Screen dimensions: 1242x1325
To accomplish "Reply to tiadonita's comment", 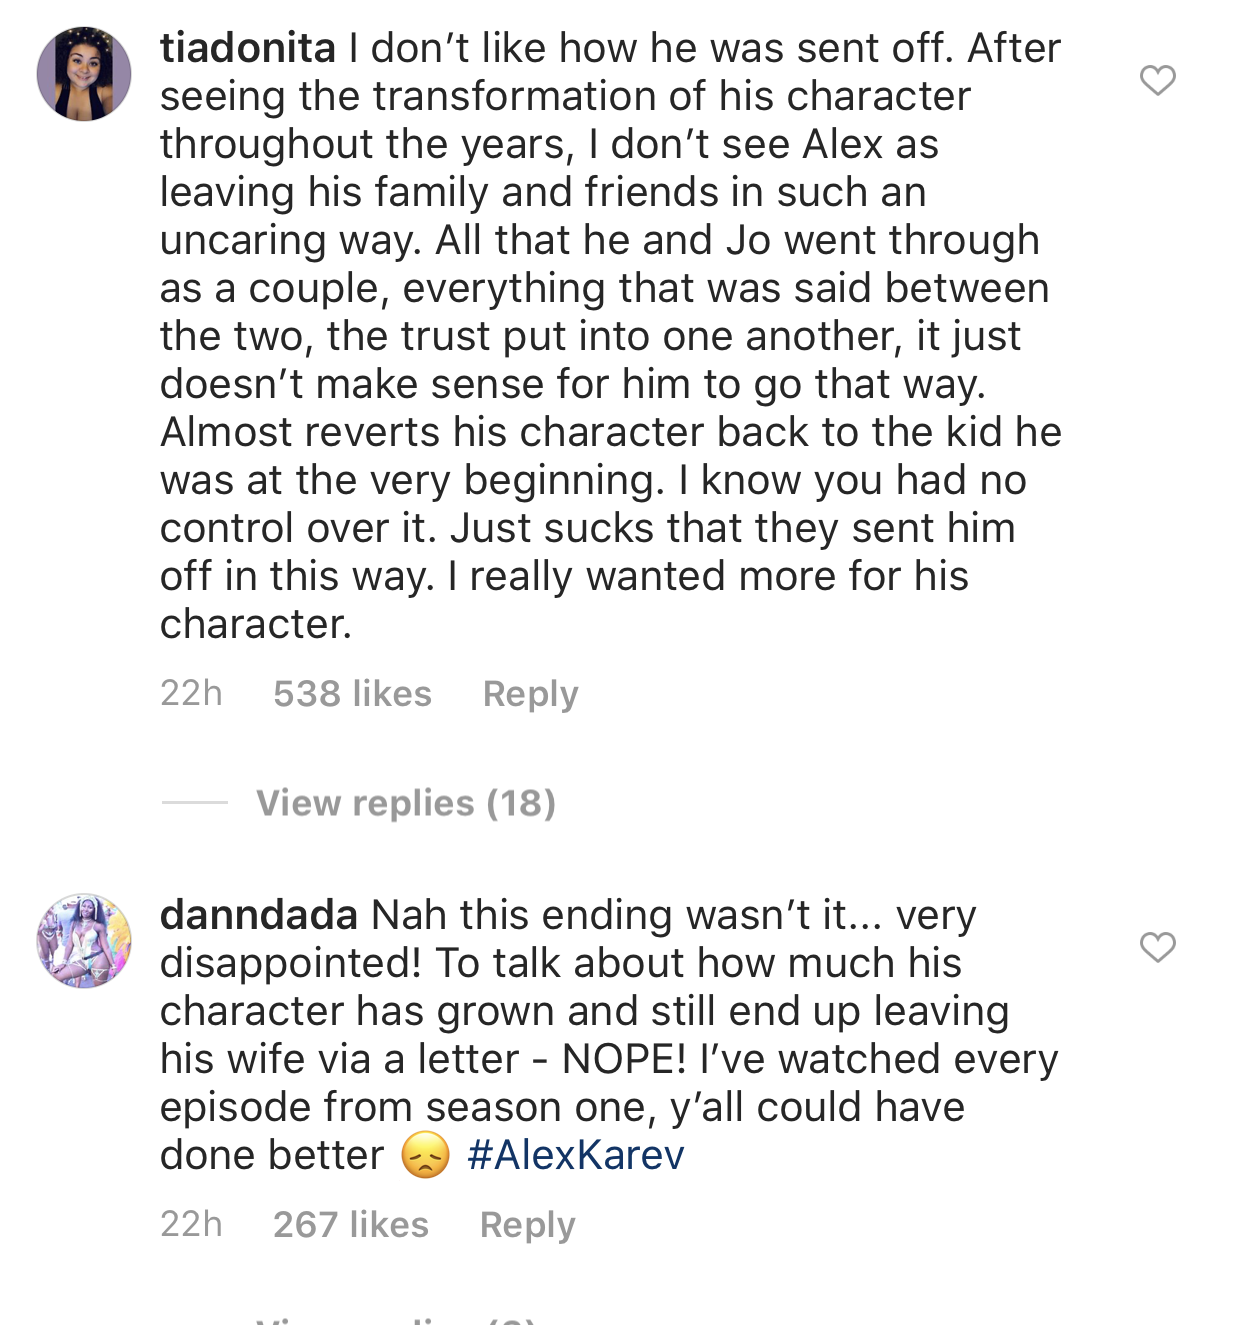I will click(530, 694).
